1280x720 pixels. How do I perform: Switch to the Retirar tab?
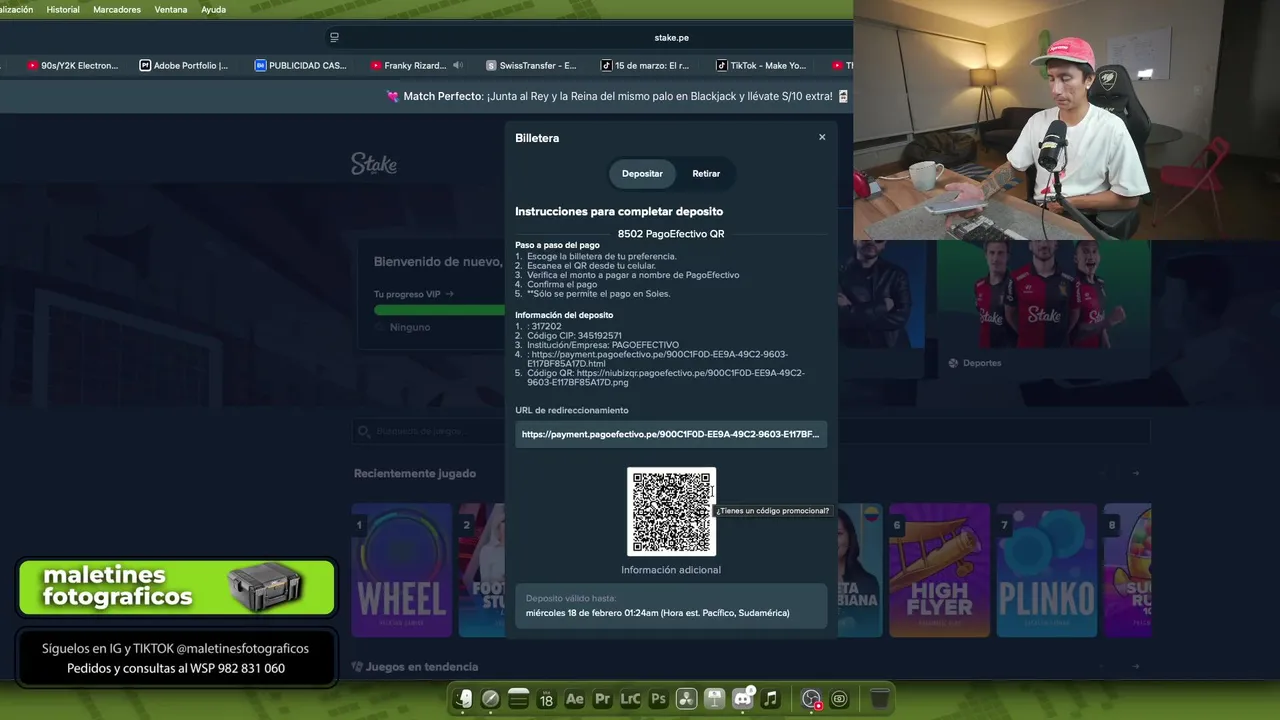(x=706, y=173)
